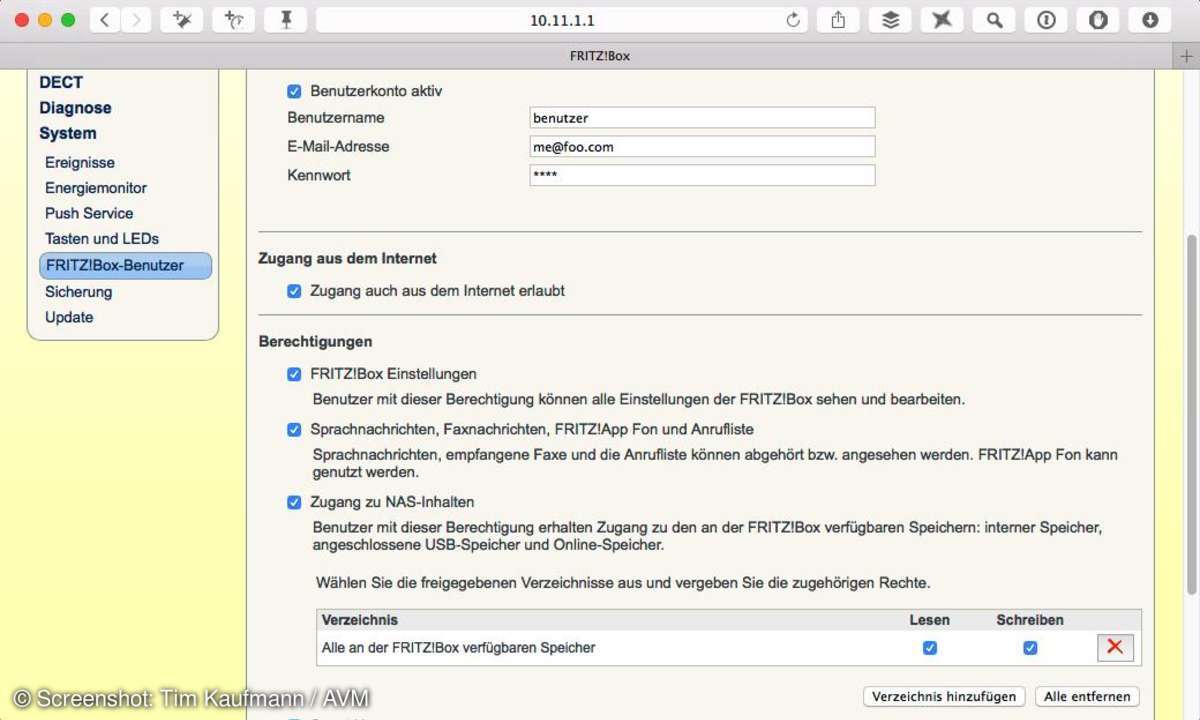Click the 'Verzeichnis hinzufügen' button

945,696
